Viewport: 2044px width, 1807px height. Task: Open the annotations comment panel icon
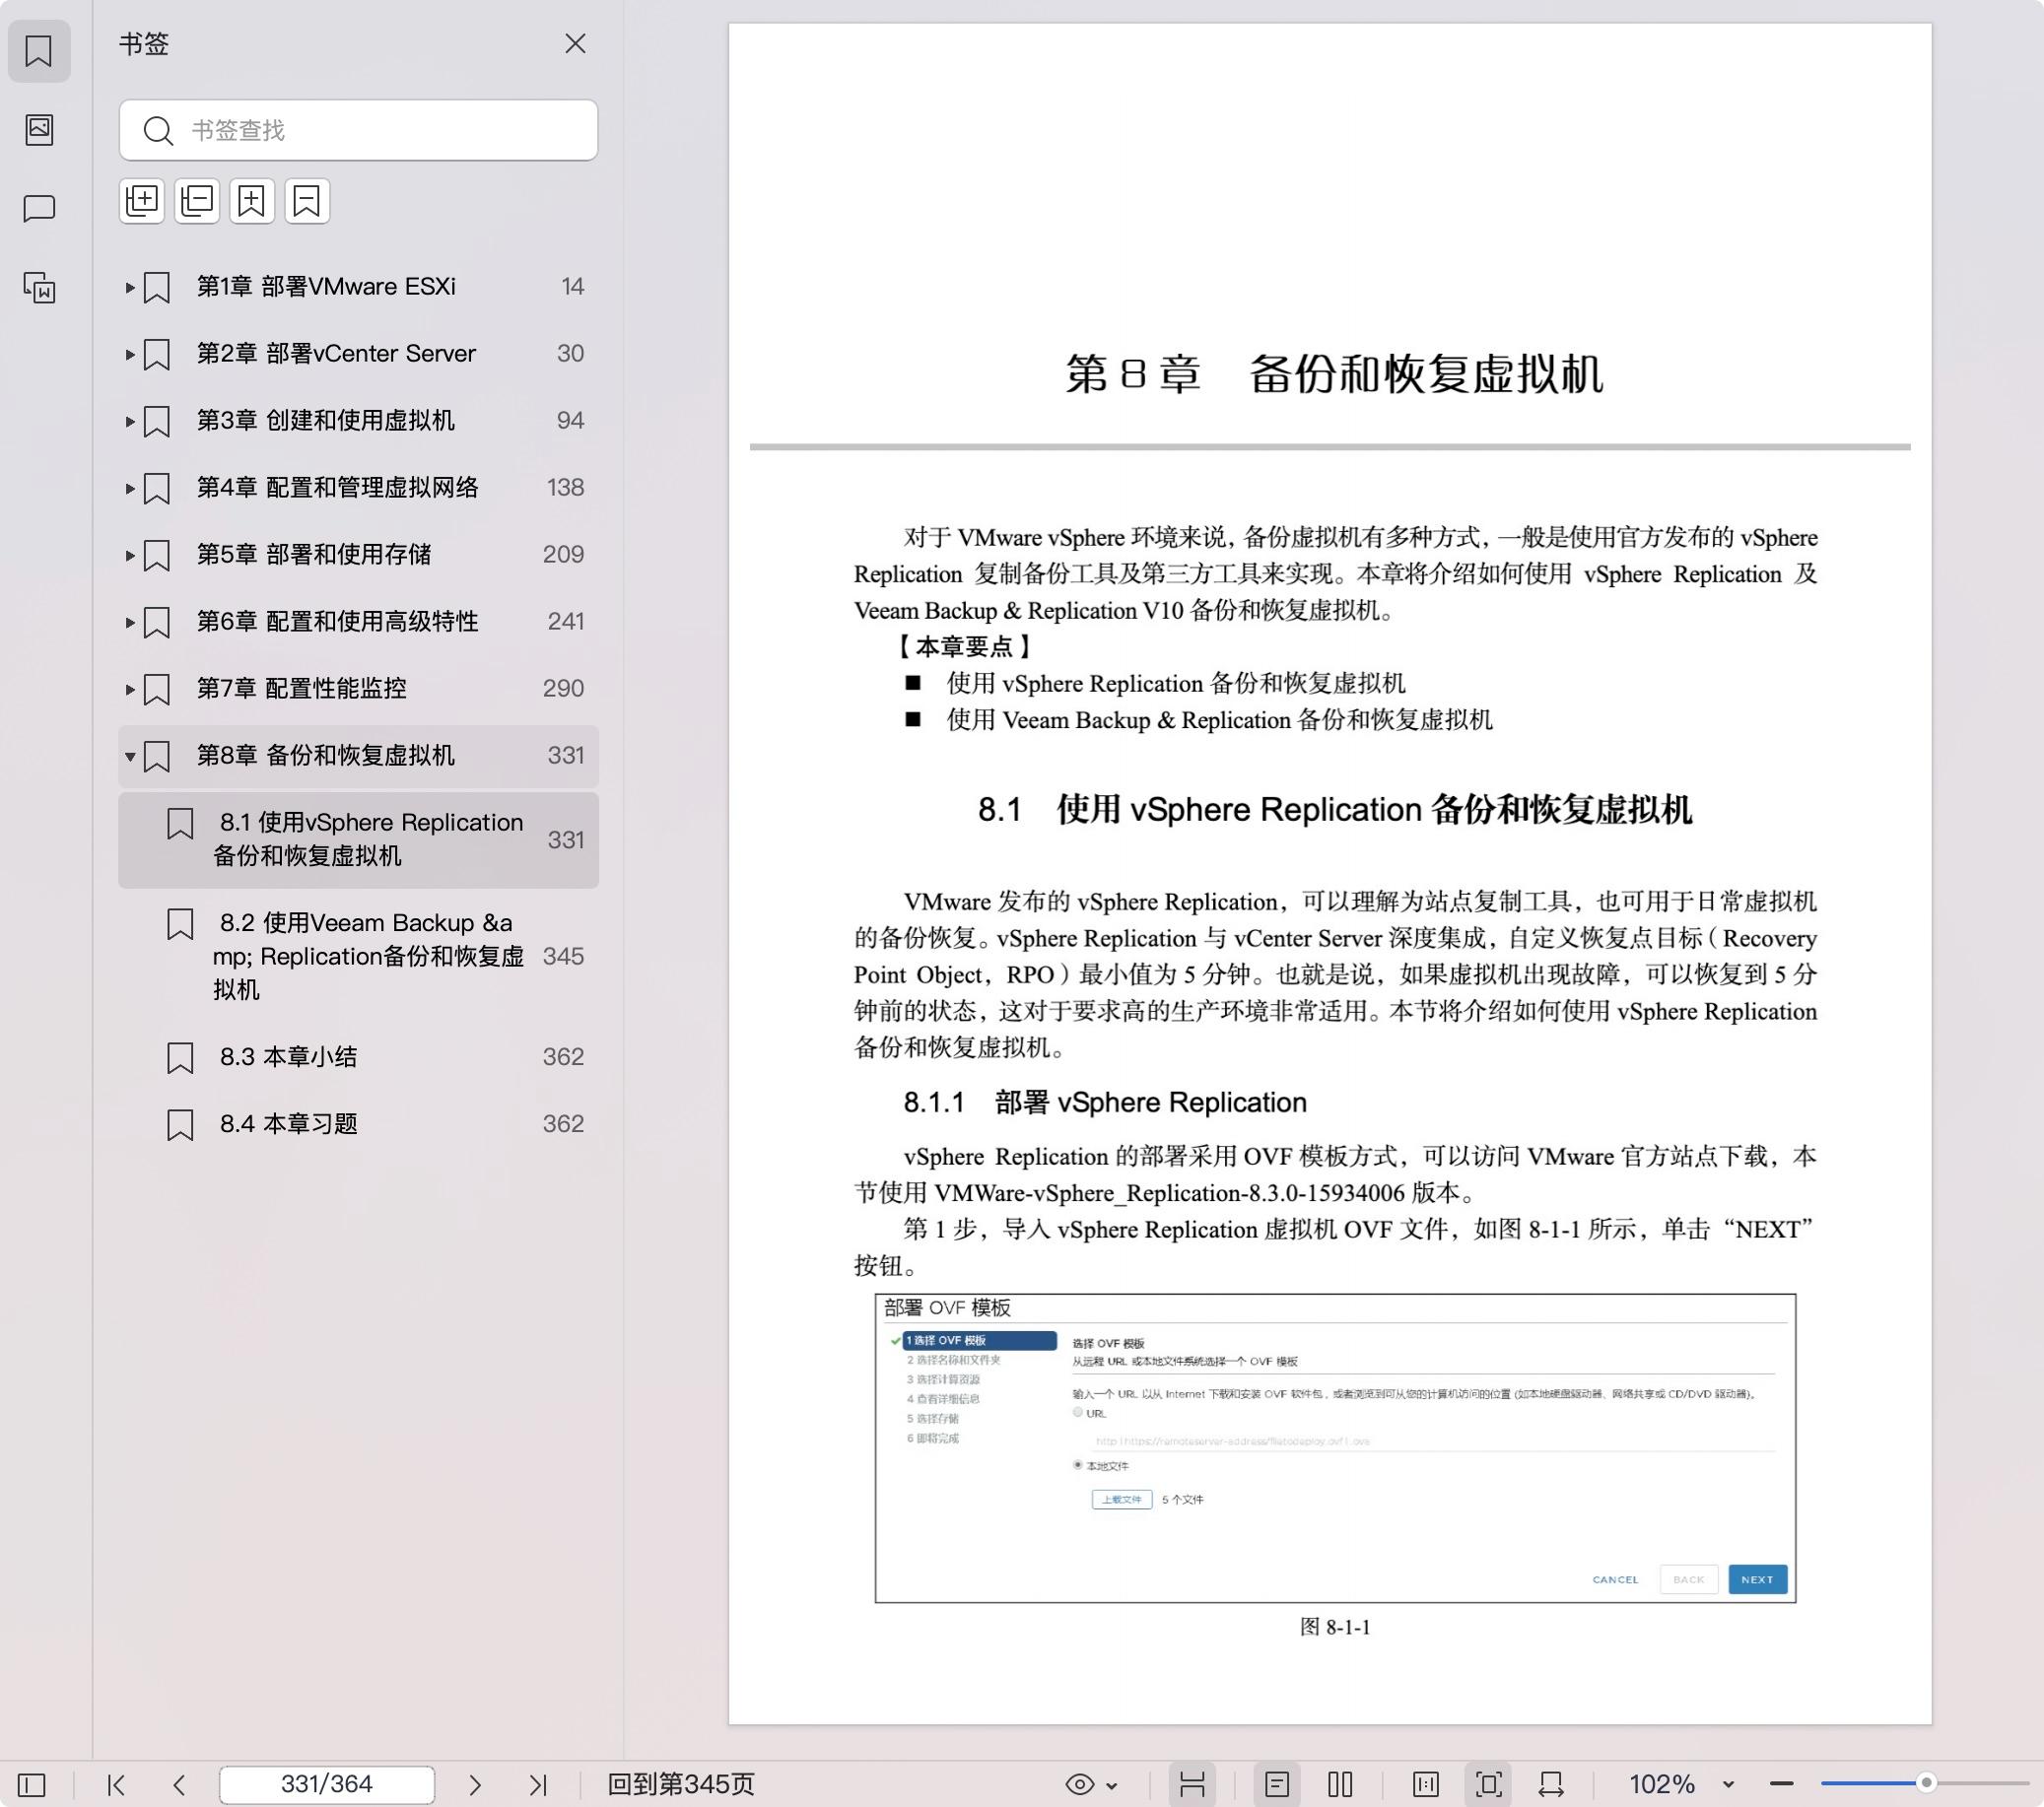click(x=39, y=208)
